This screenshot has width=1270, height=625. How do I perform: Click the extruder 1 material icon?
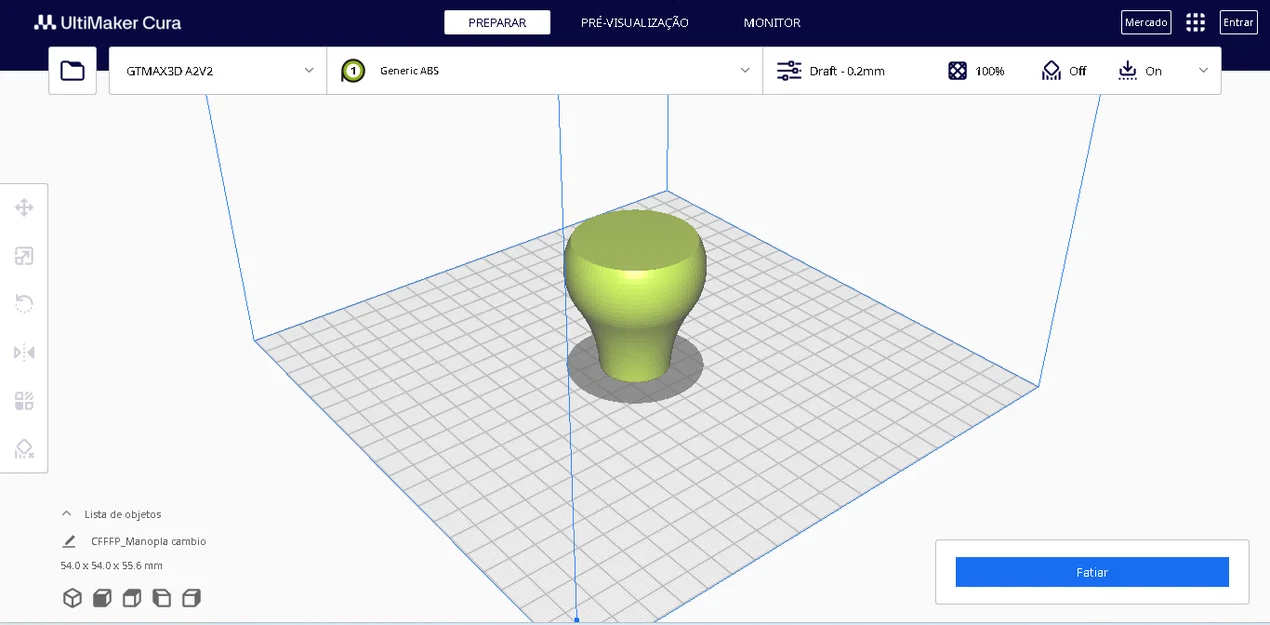353,71
